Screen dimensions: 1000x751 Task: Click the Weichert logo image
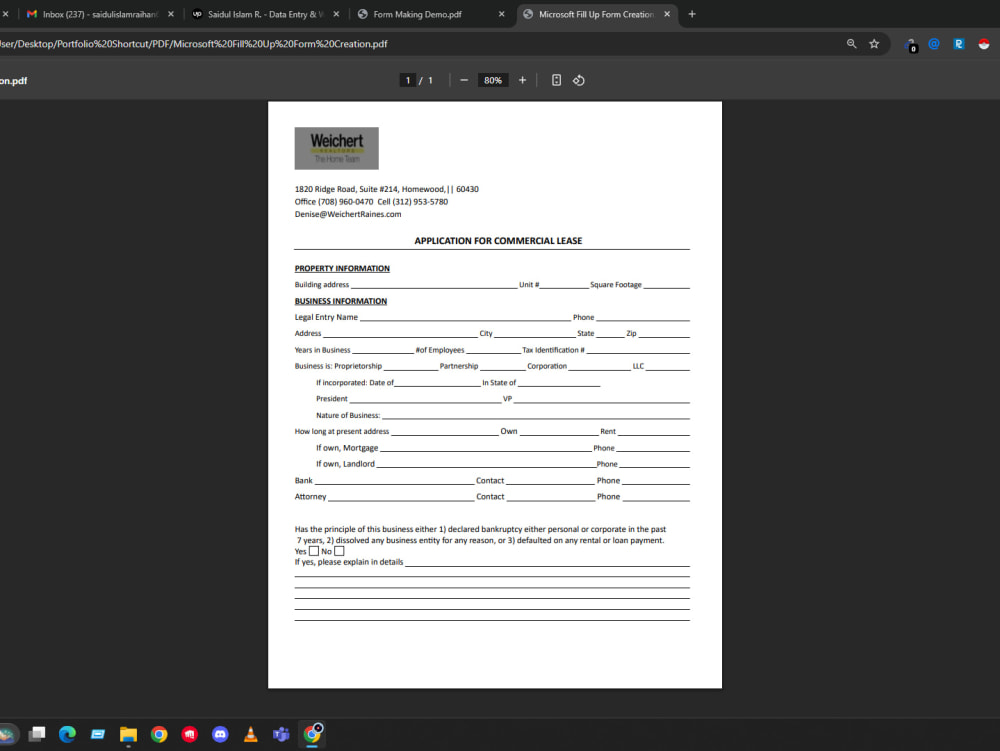point(337,149)
